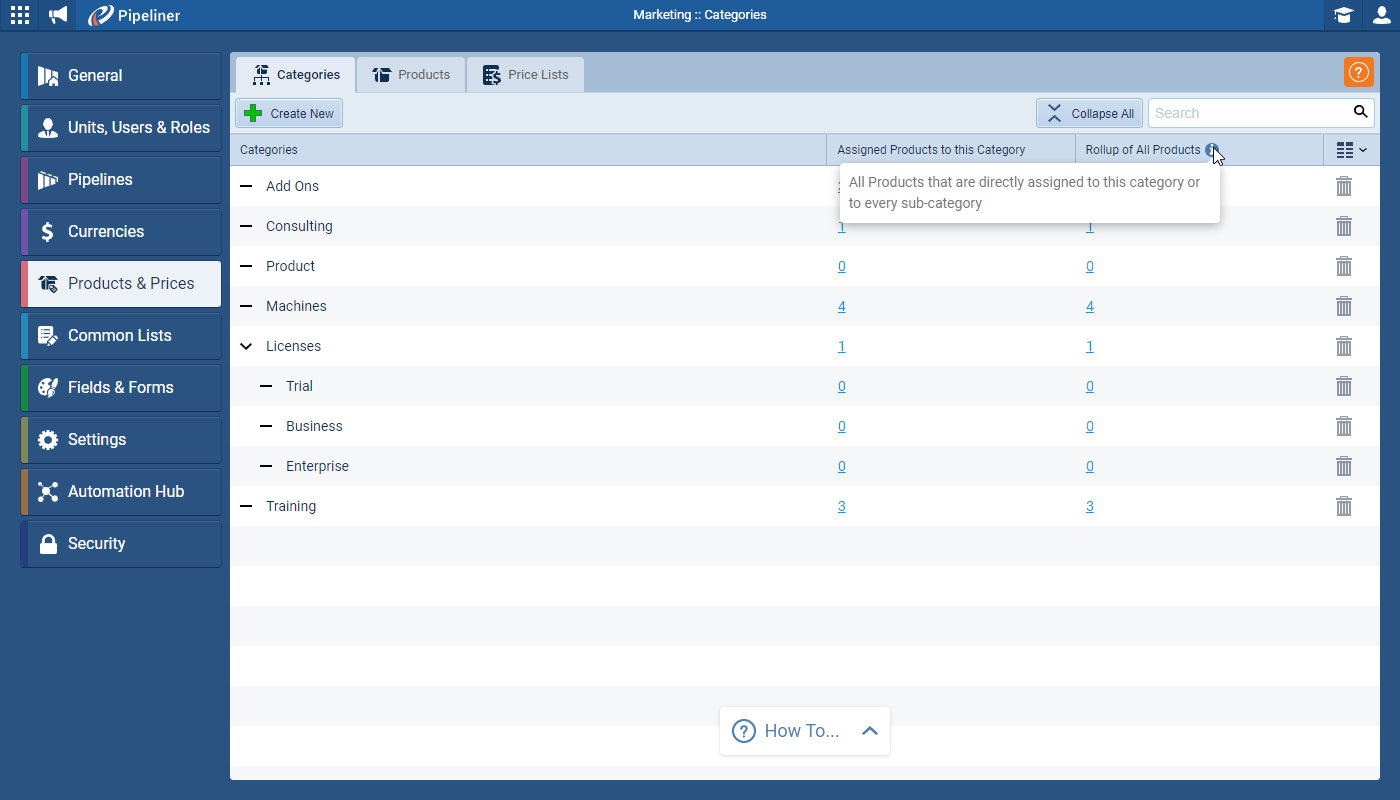Switch to the Products tab
The height and width of the screenshot is (800, 1400).
click(411, 75)
